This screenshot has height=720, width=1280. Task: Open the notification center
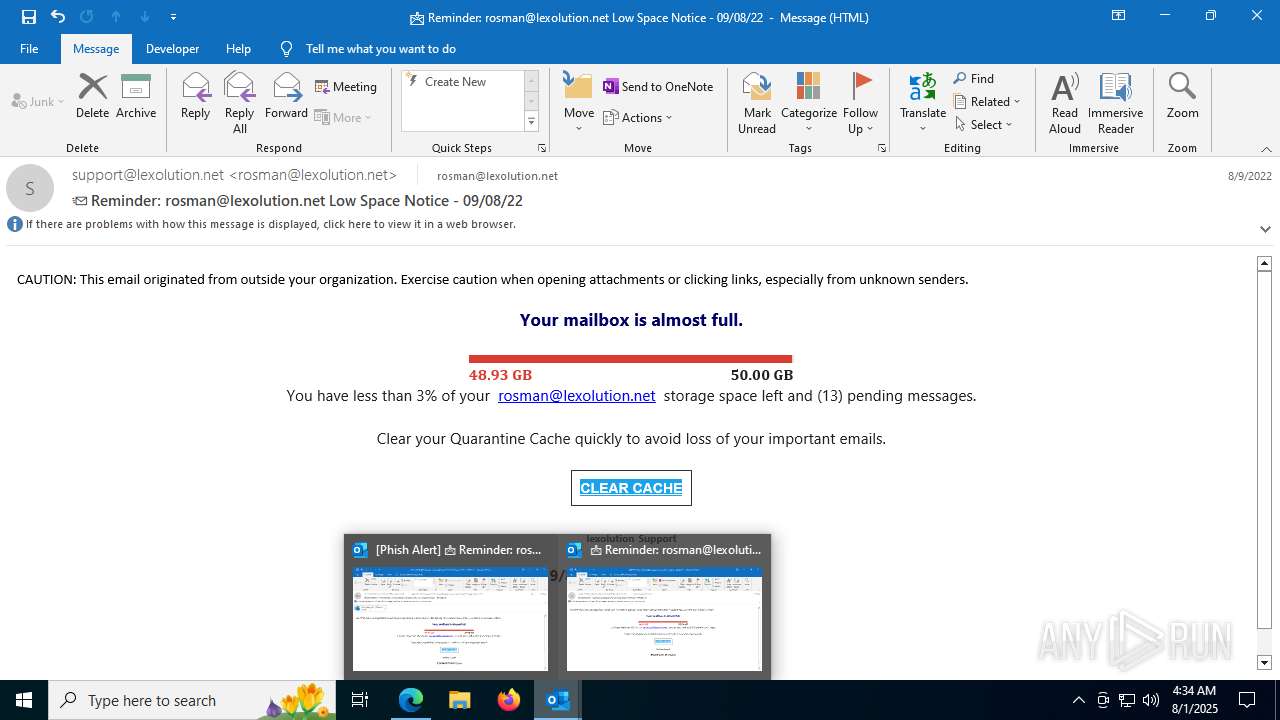coord(1247,700)
